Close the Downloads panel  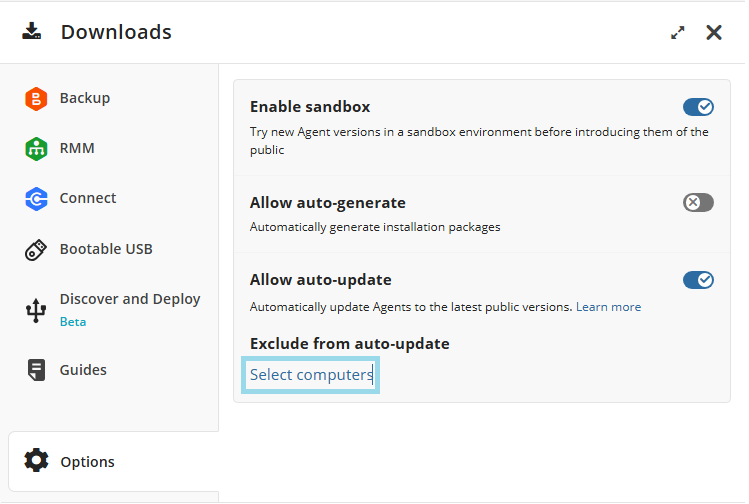click(x=714, y=32)
